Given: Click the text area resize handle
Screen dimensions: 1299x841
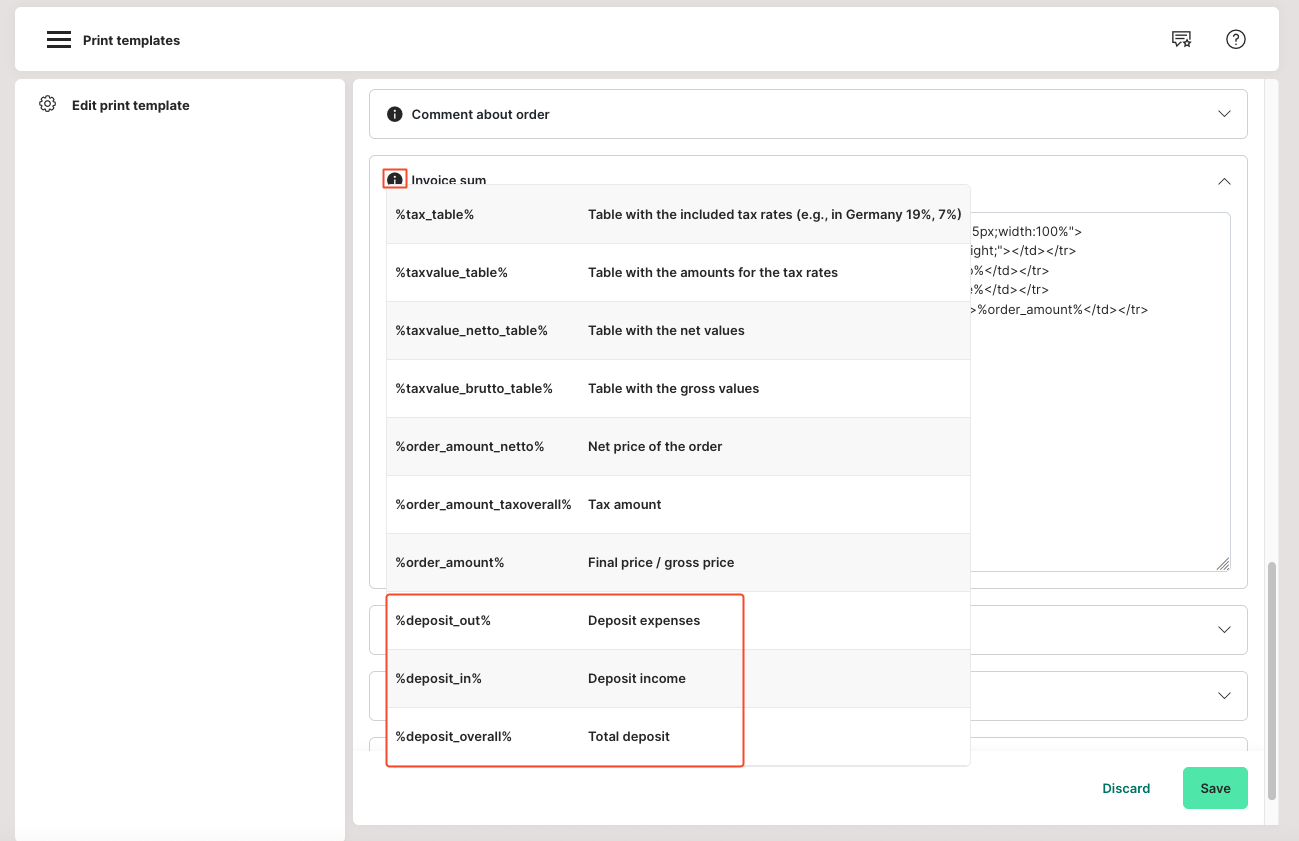Looking at the screenshot, I should [1223, 564].
